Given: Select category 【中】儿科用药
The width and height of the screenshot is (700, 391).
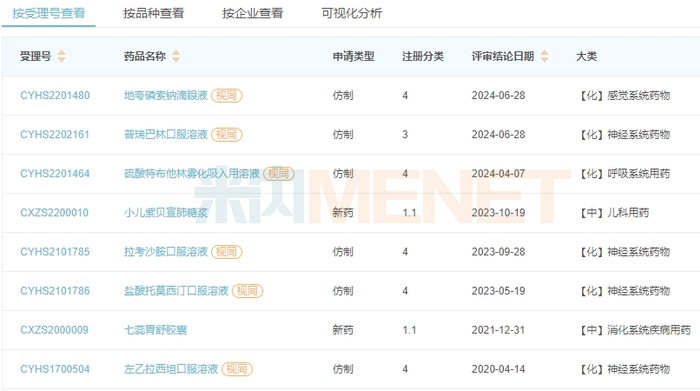Looking at the screenshot, I should [614, 212].
